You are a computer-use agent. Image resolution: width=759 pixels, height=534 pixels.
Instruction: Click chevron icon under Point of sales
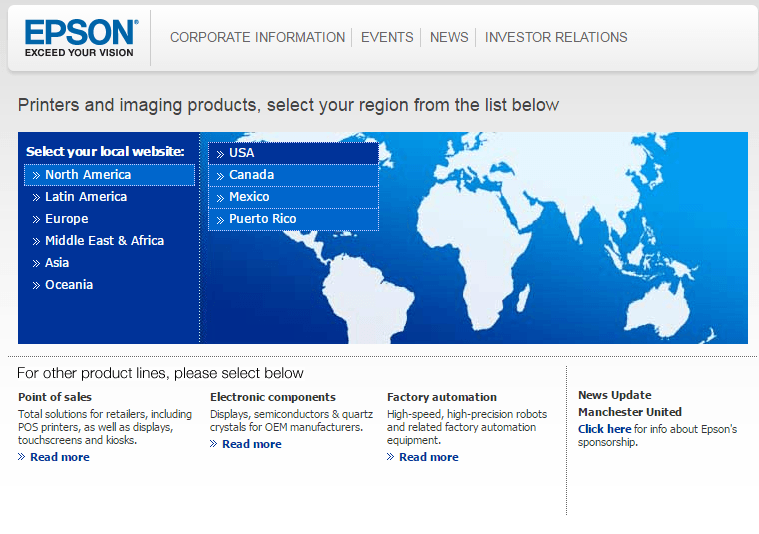21,457
